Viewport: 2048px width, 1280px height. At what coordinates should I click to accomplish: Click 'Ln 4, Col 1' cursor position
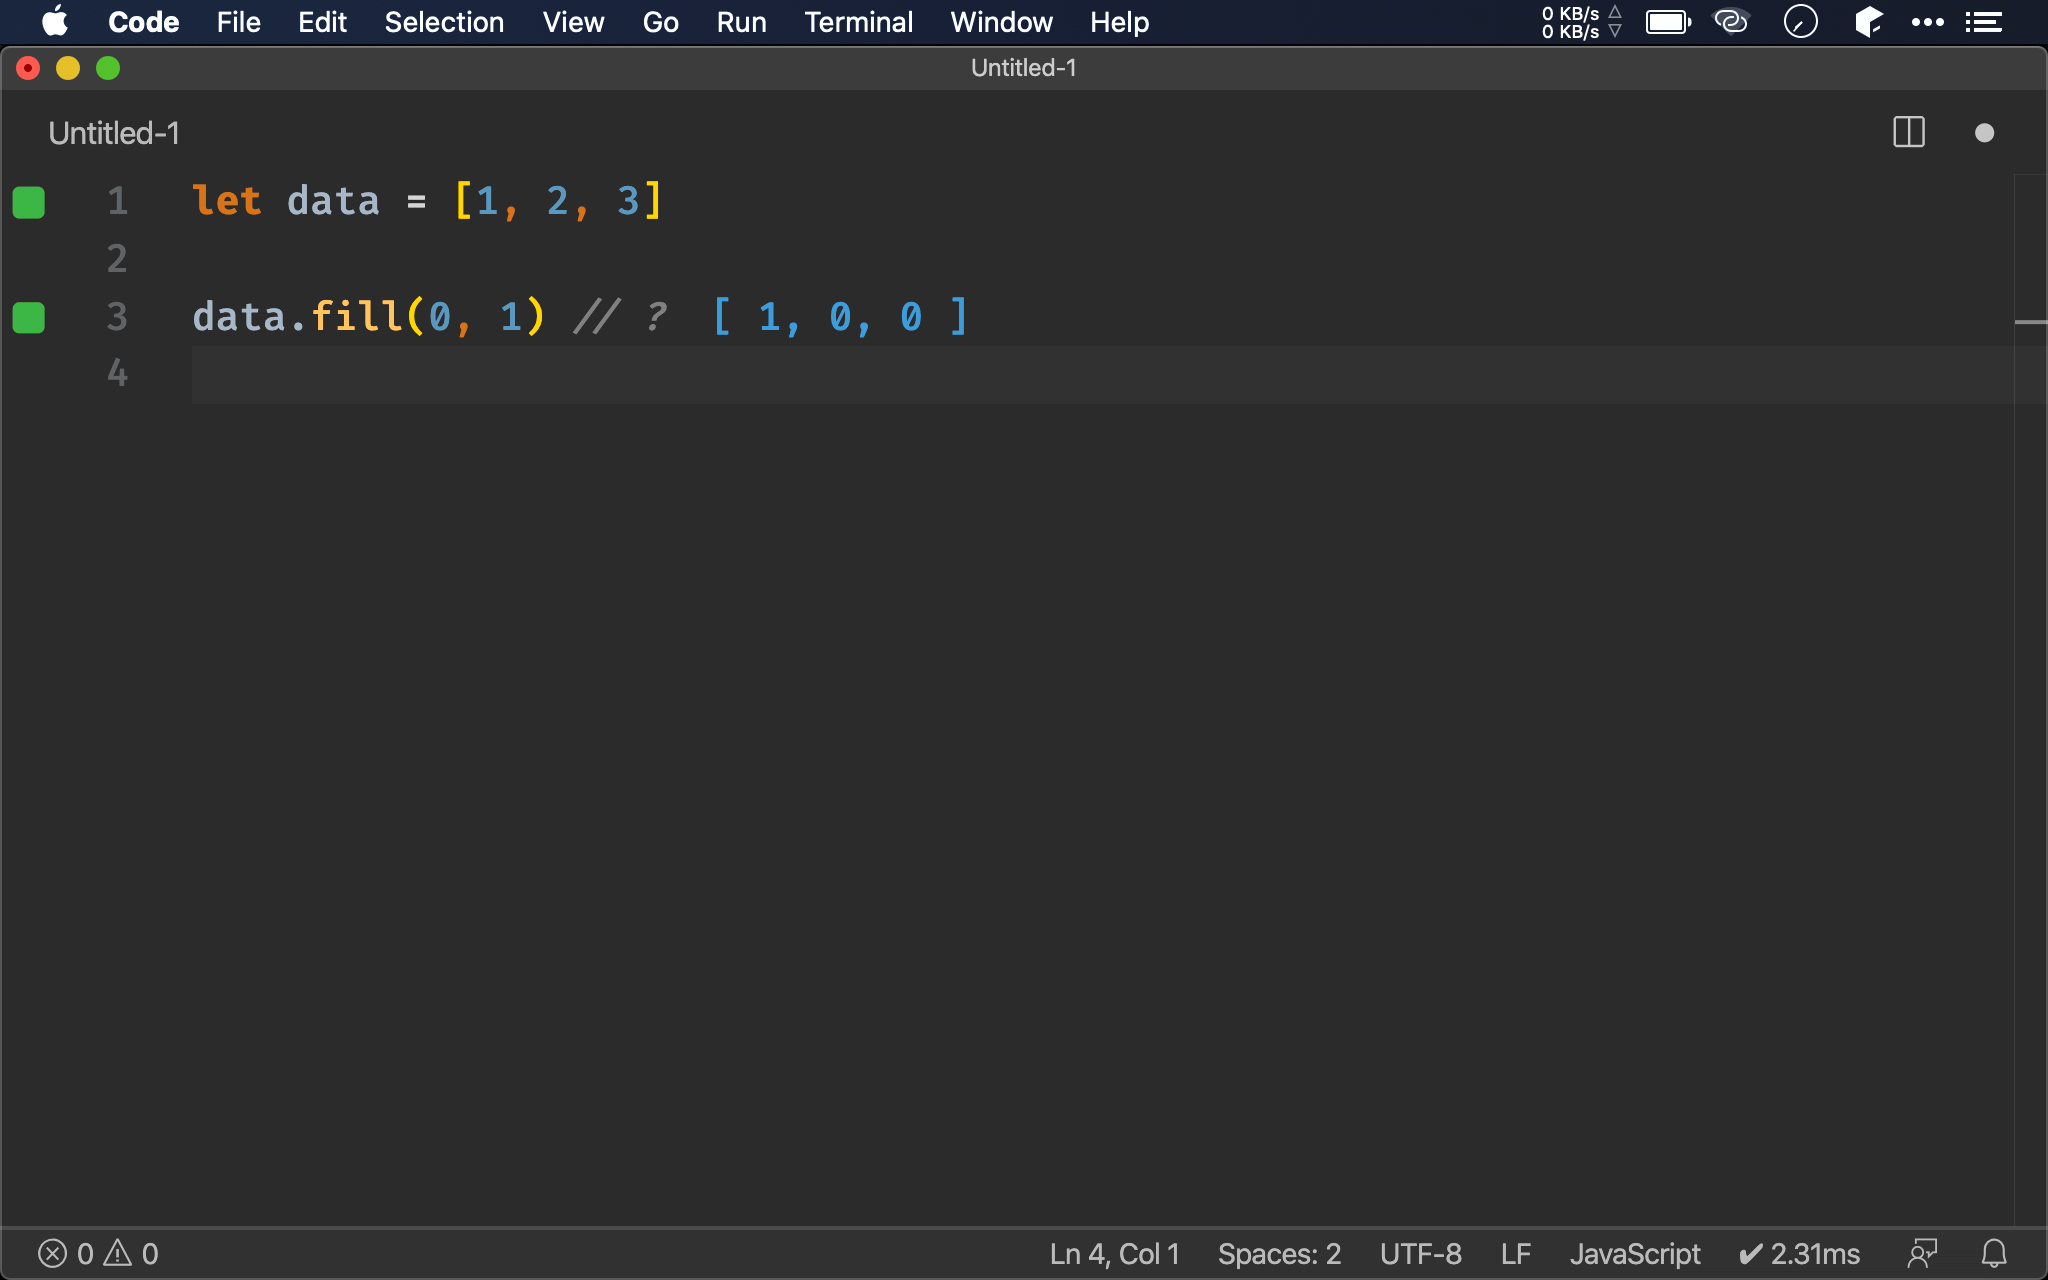[1115, 1254]
